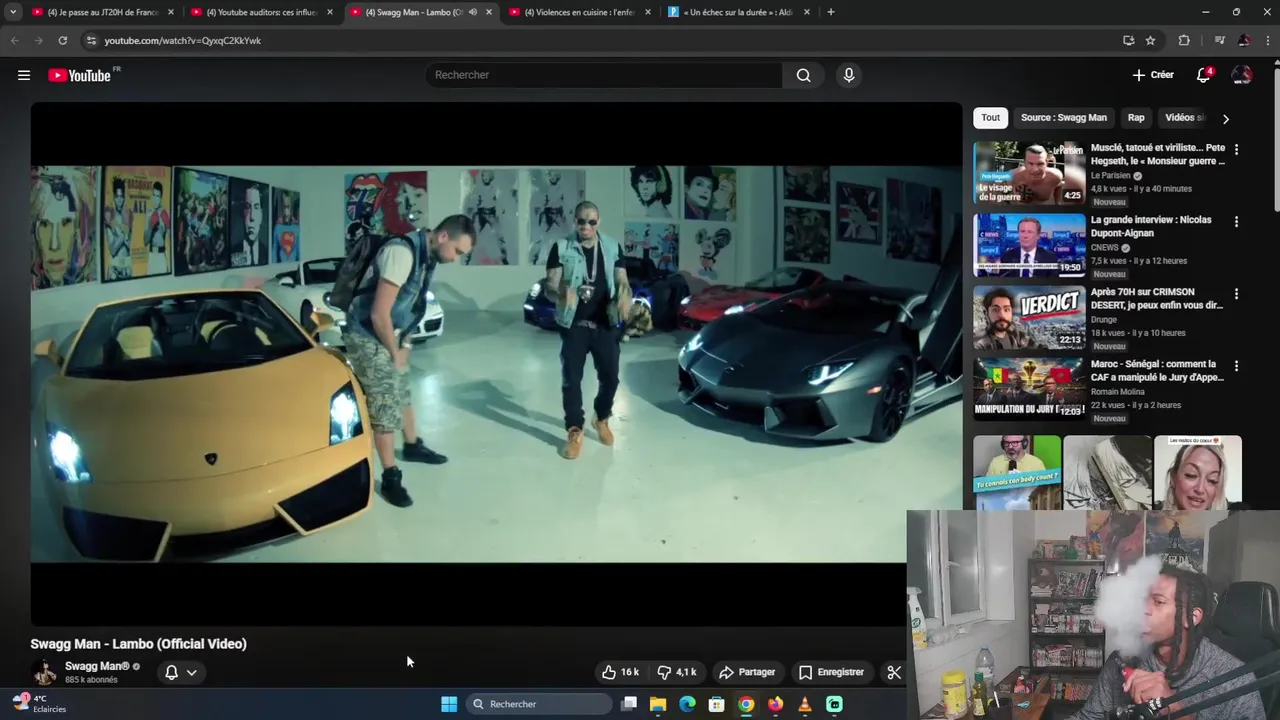
Task: Click the youtube.com address bar URL
Action: [x=183, y=41]
